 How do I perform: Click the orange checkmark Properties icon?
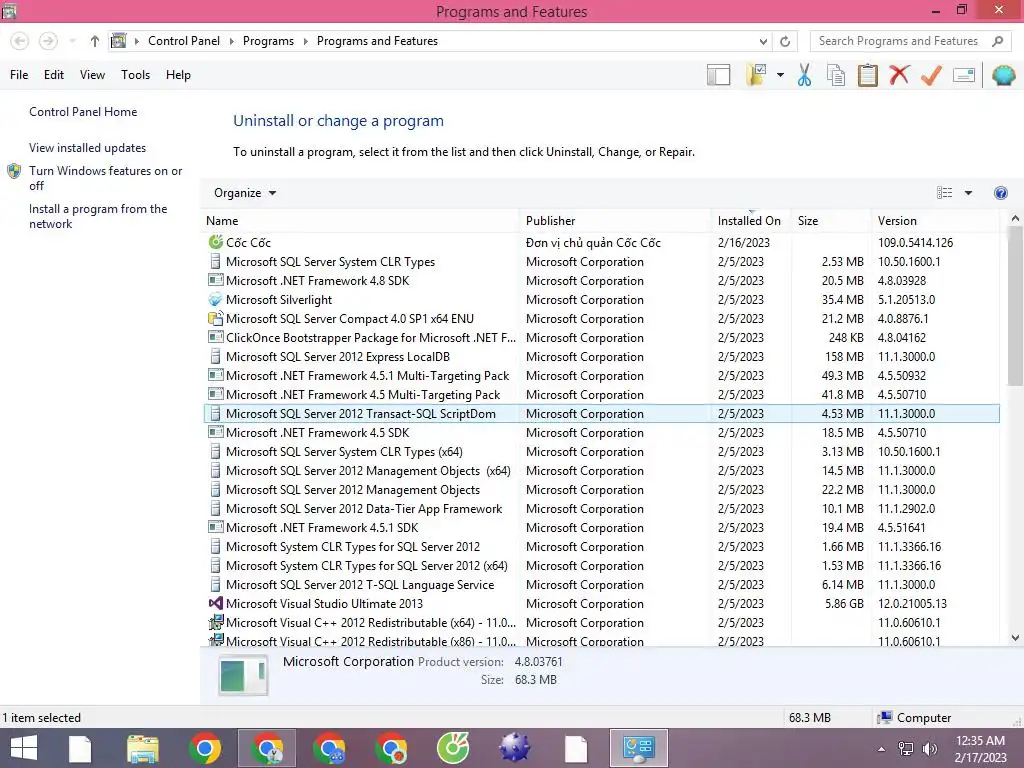pyautogui.click(x=931, y=75)
